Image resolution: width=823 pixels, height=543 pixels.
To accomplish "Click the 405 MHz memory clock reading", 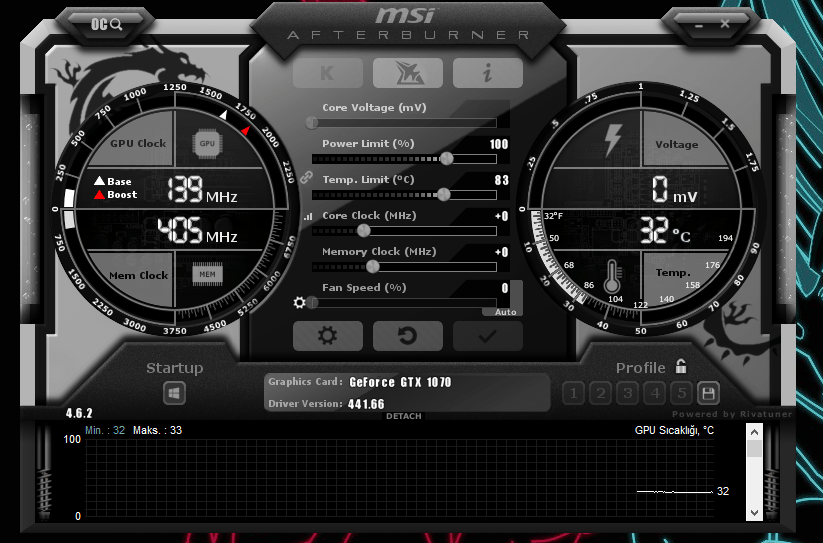I will [197, 231].
